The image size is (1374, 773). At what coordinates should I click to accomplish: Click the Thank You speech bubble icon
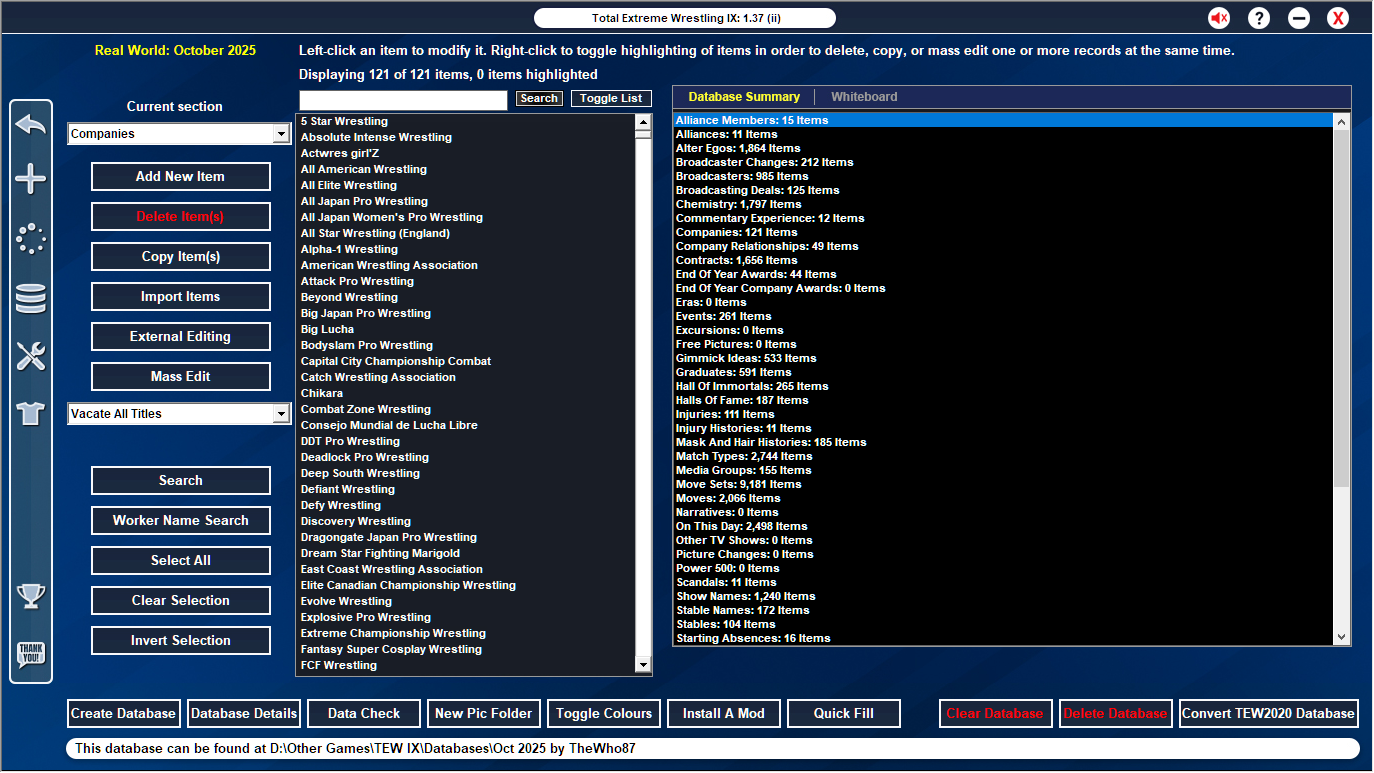pyautogui.click(x=31, y=655)
